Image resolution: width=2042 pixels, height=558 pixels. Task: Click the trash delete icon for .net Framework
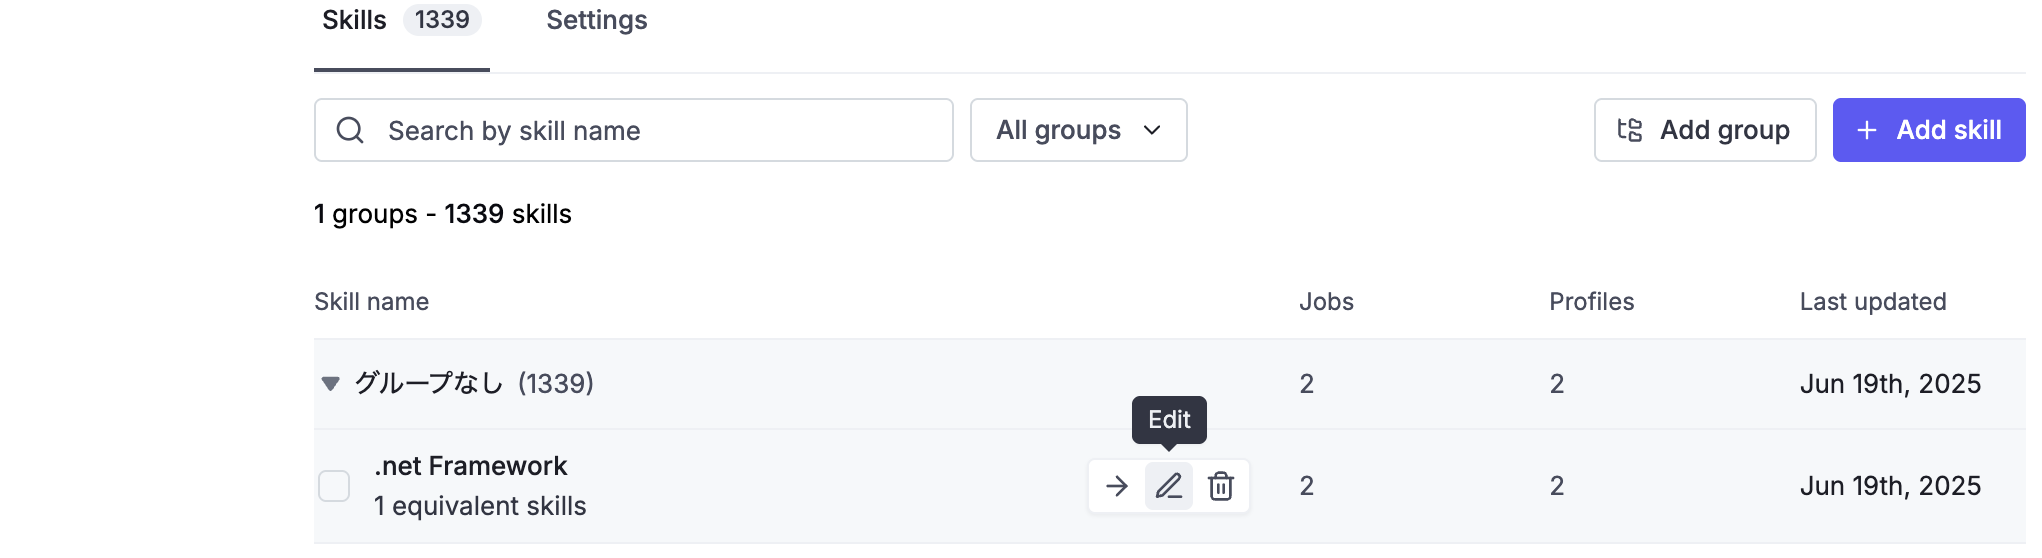[1220, 486]
